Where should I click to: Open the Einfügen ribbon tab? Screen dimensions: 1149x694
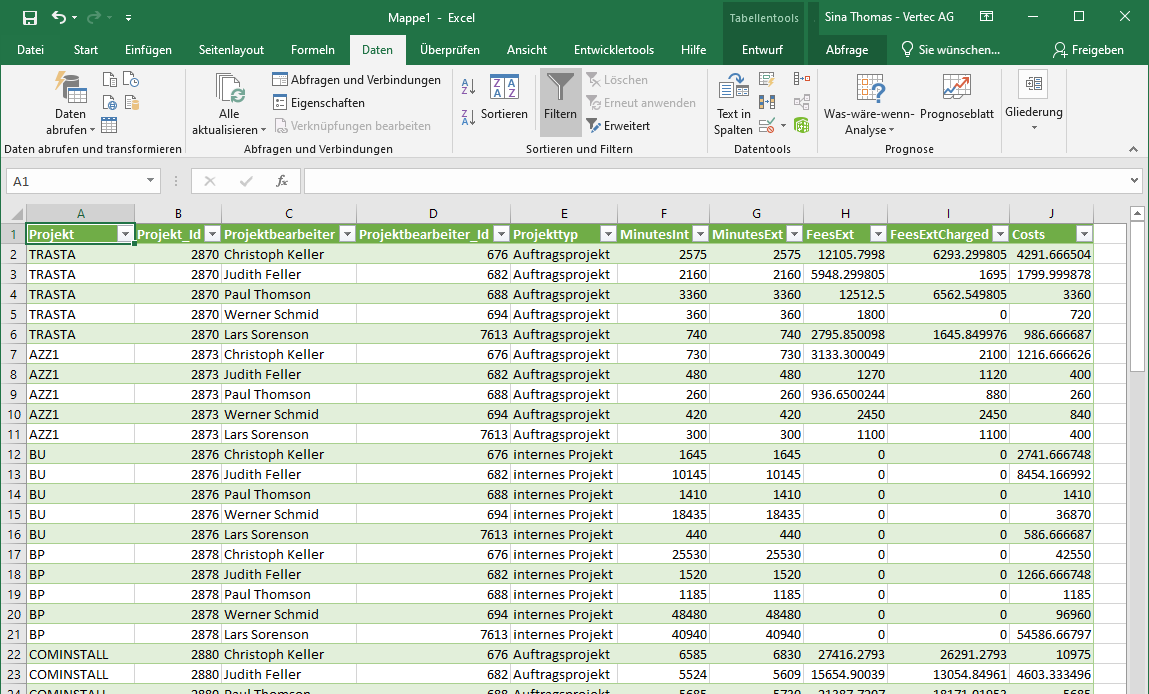tap(148, 50)
